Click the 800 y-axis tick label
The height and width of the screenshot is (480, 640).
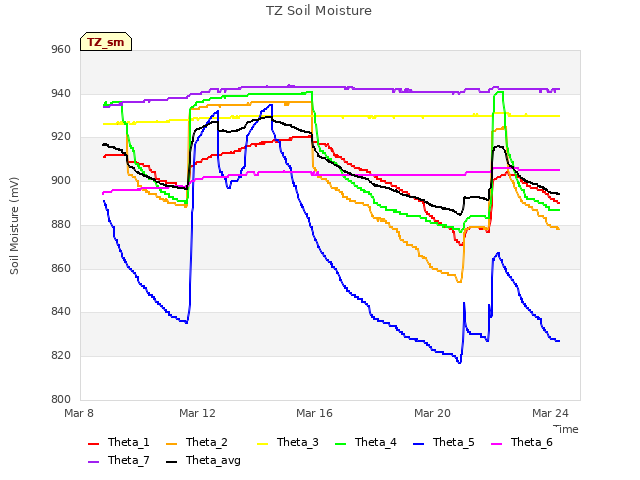(61, 399)
